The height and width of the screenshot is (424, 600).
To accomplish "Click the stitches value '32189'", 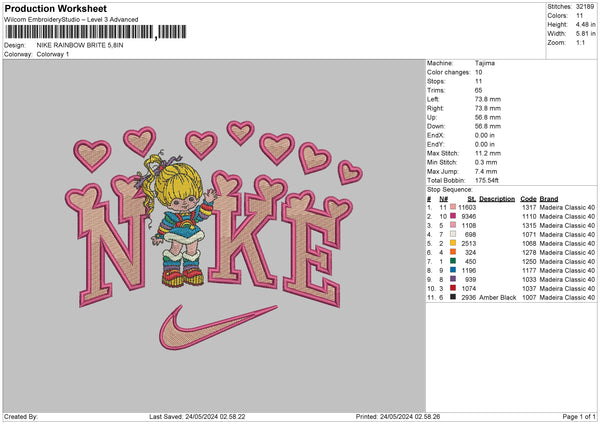I will pyautogui.click(x=585, y=7).
